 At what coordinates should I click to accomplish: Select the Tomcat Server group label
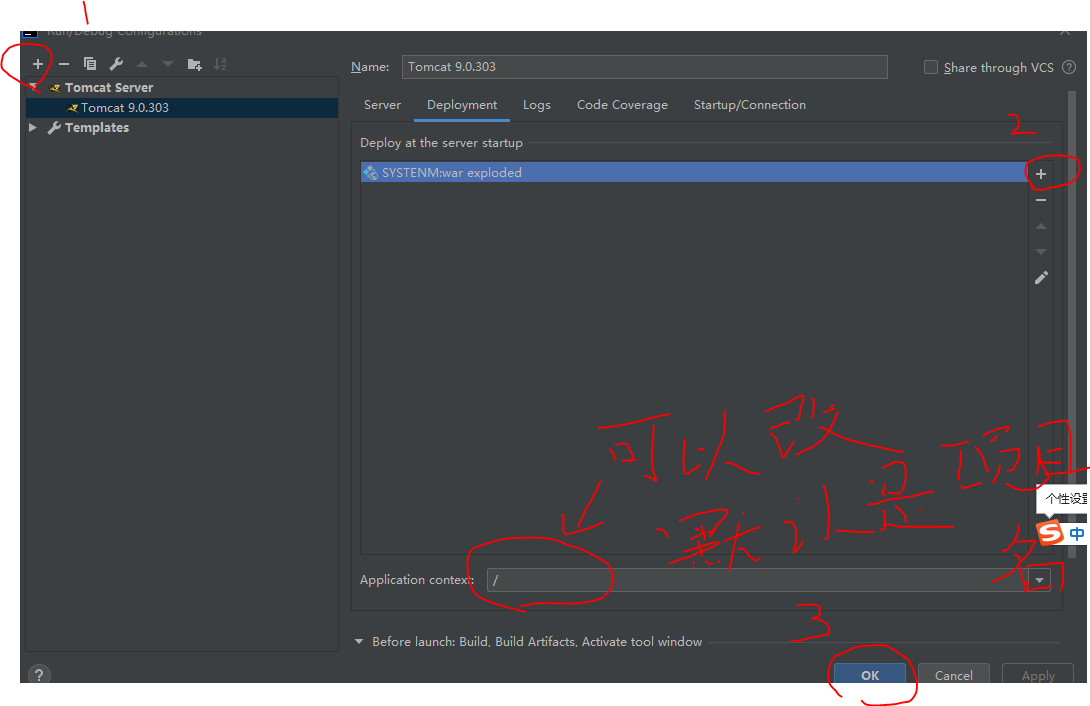[x=108, y=88]
